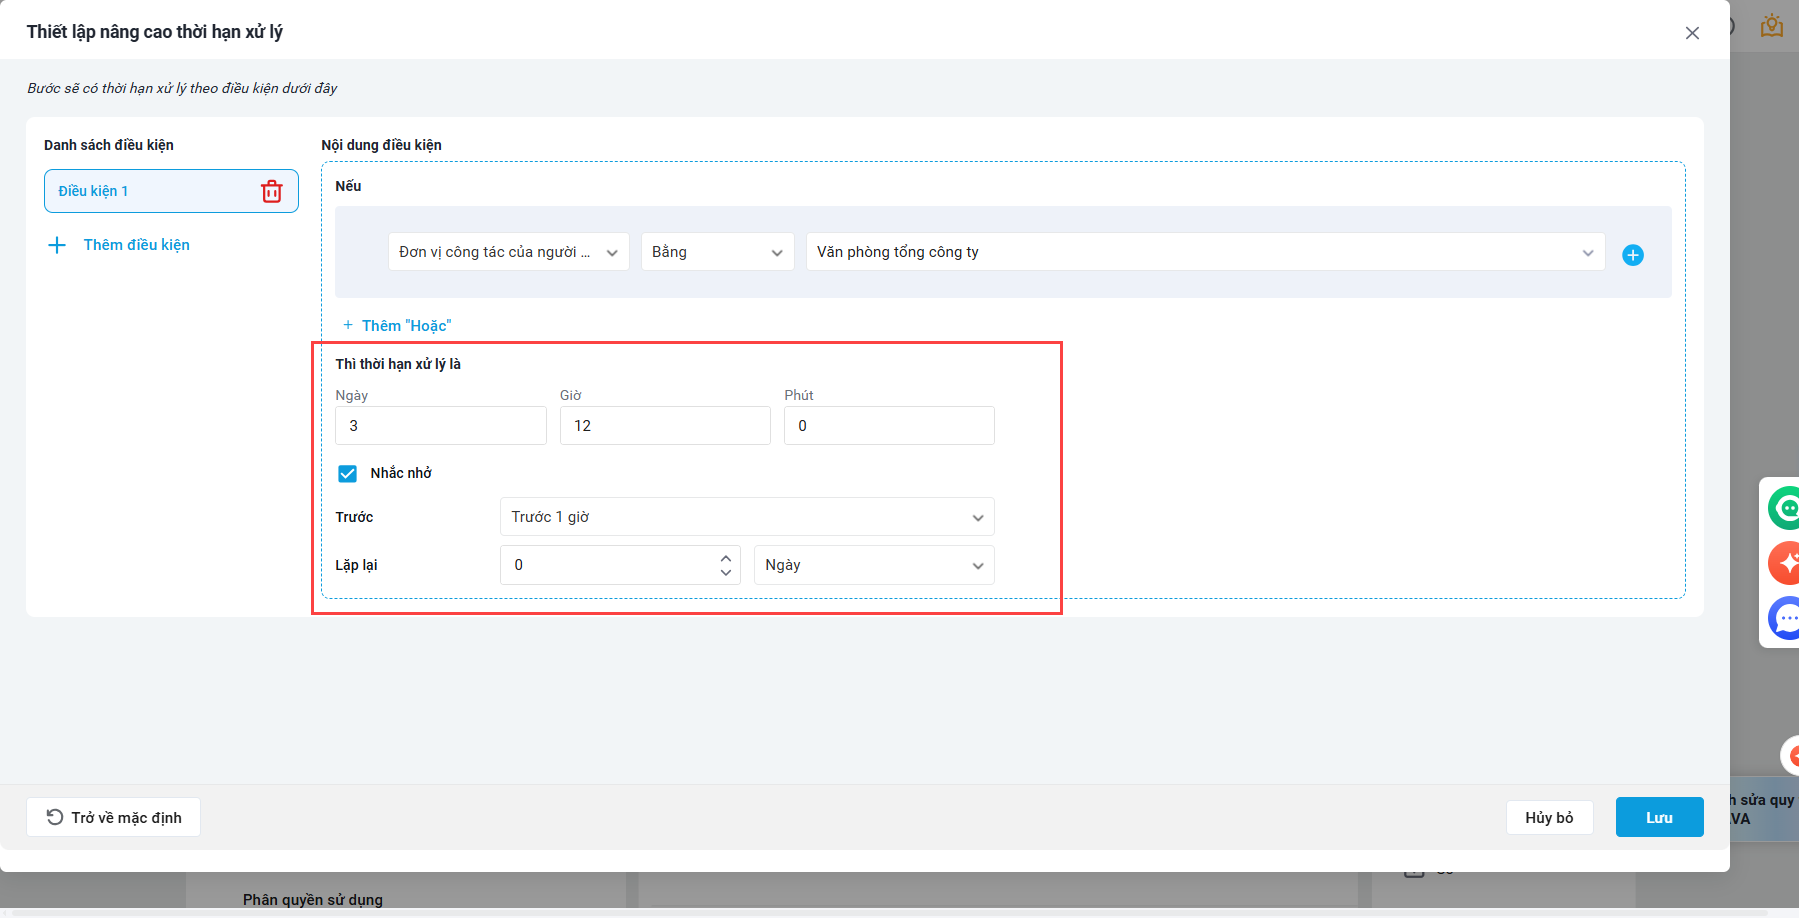Click Thêm điều kiện link
1799x918 pixels.
(x=119, y=245)
